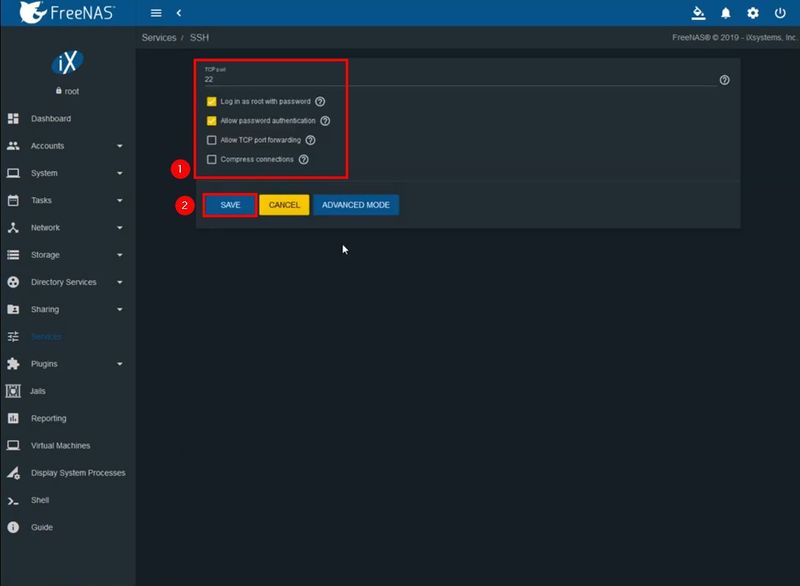
Task: Open the Storage section
Action: coord(50,254)
